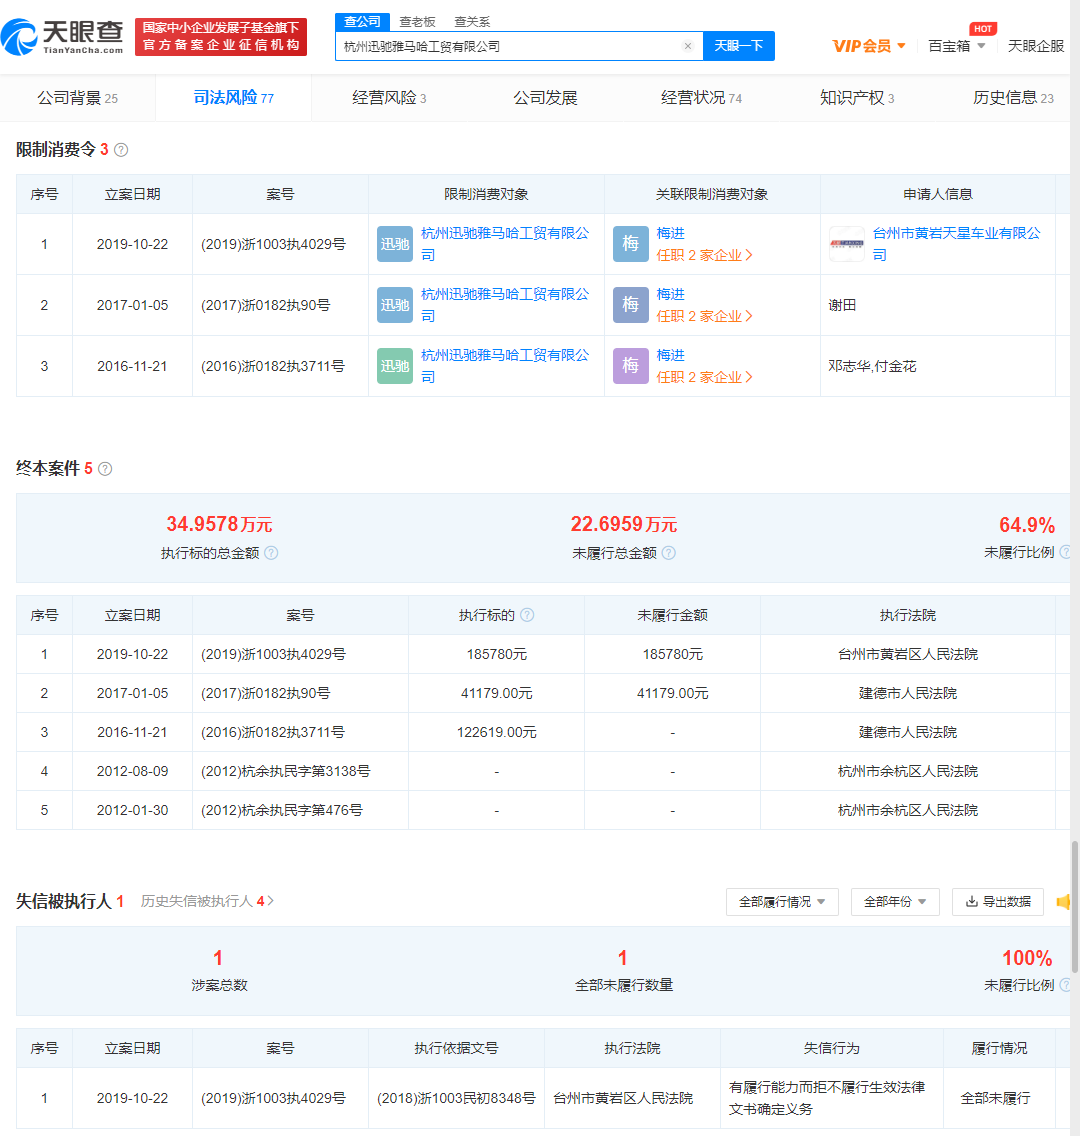Click blue 迅驰 company logo in row 1

(x=395, y=244)
